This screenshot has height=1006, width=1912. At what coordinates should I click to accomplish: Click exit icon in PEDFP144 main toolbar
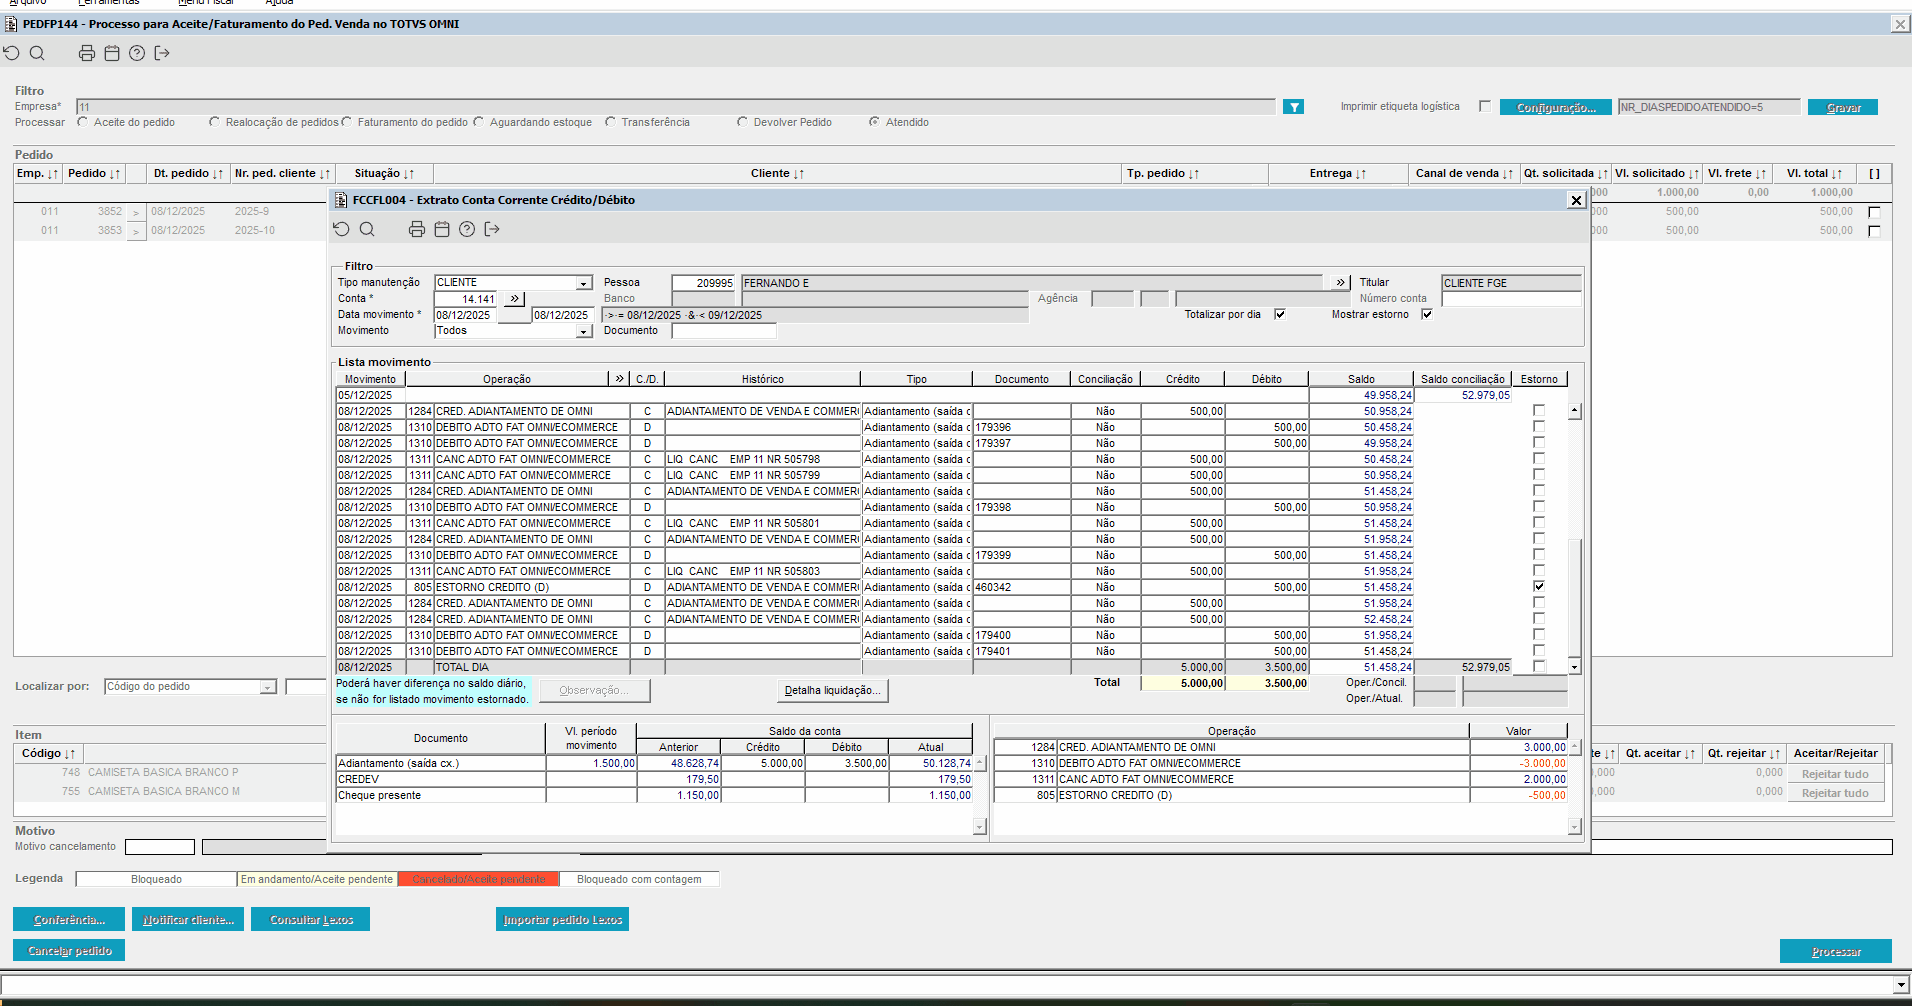(x=162, y=53)
